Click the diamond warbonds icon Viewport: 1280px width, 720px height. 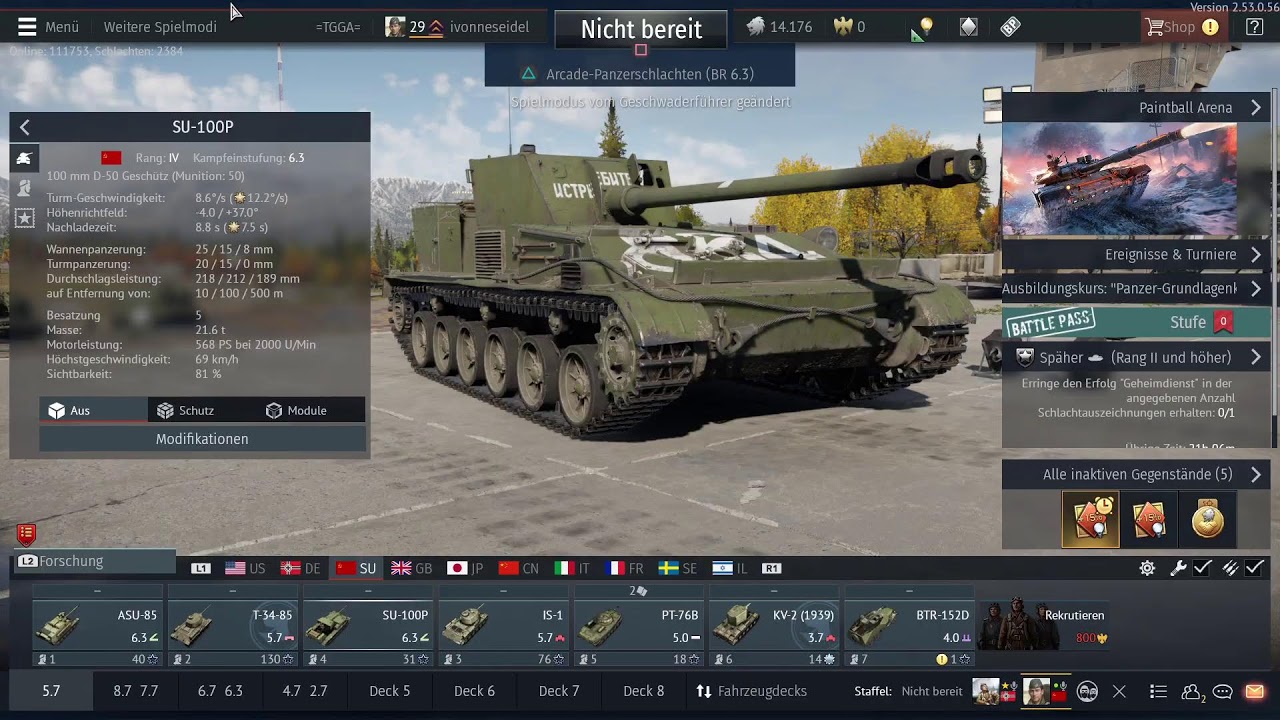pos(968,27)
